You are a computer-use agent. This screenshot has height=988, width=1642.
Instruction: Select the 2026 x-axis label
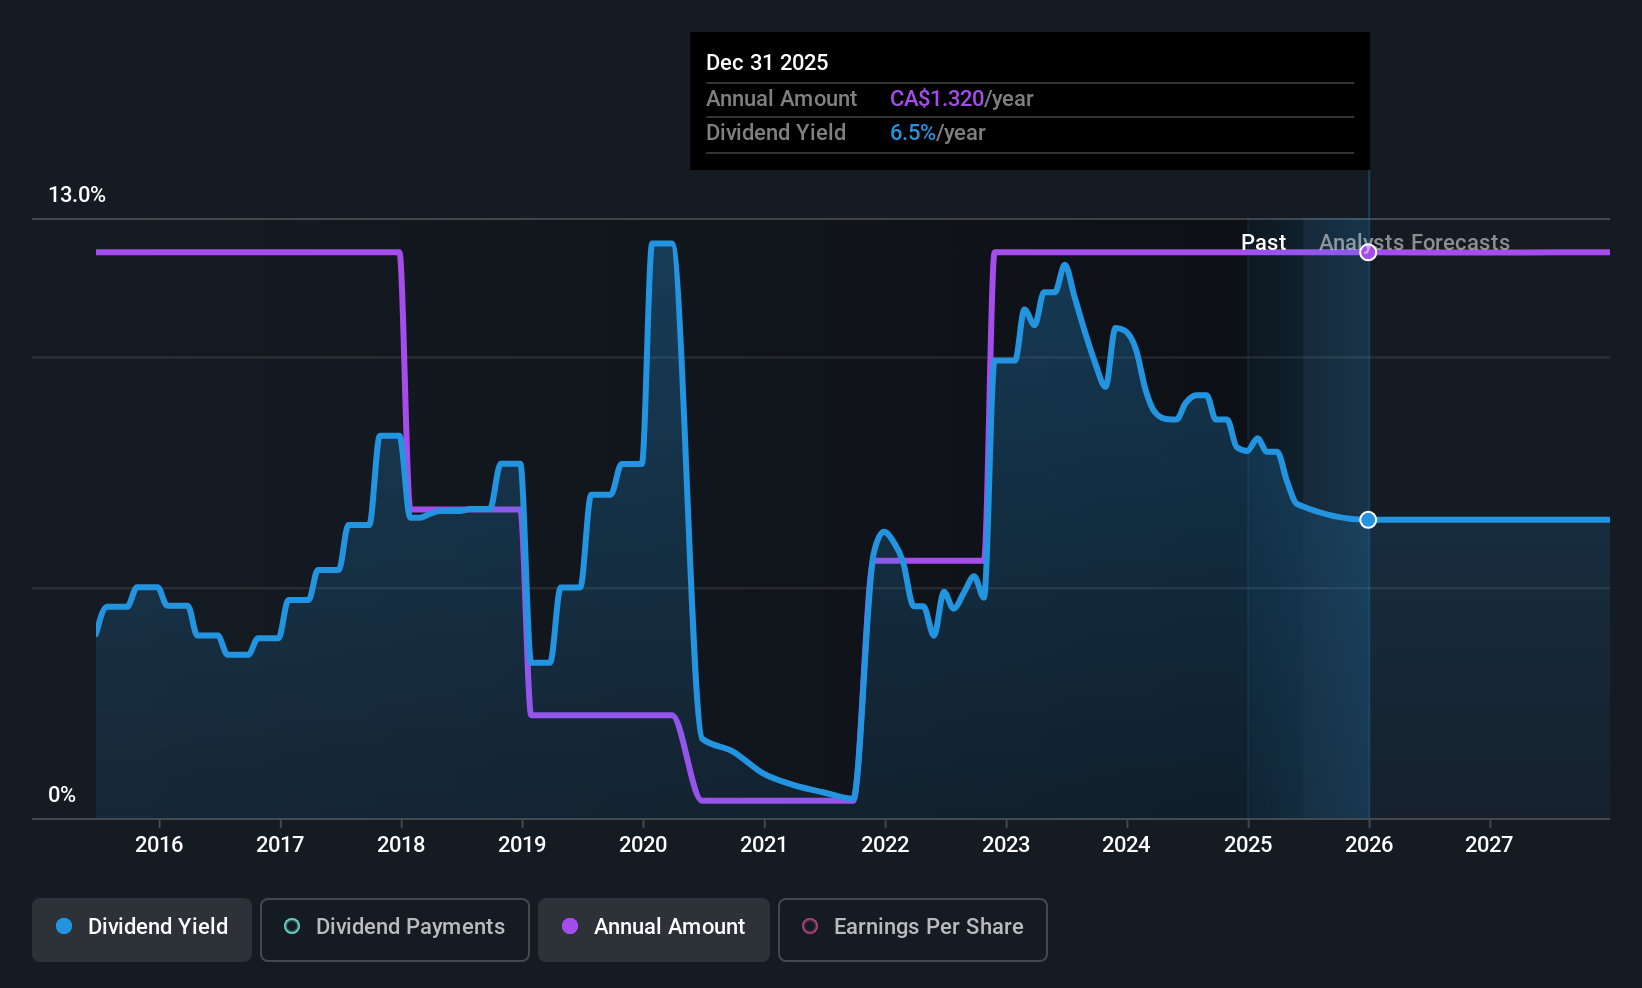[1369, 845]
